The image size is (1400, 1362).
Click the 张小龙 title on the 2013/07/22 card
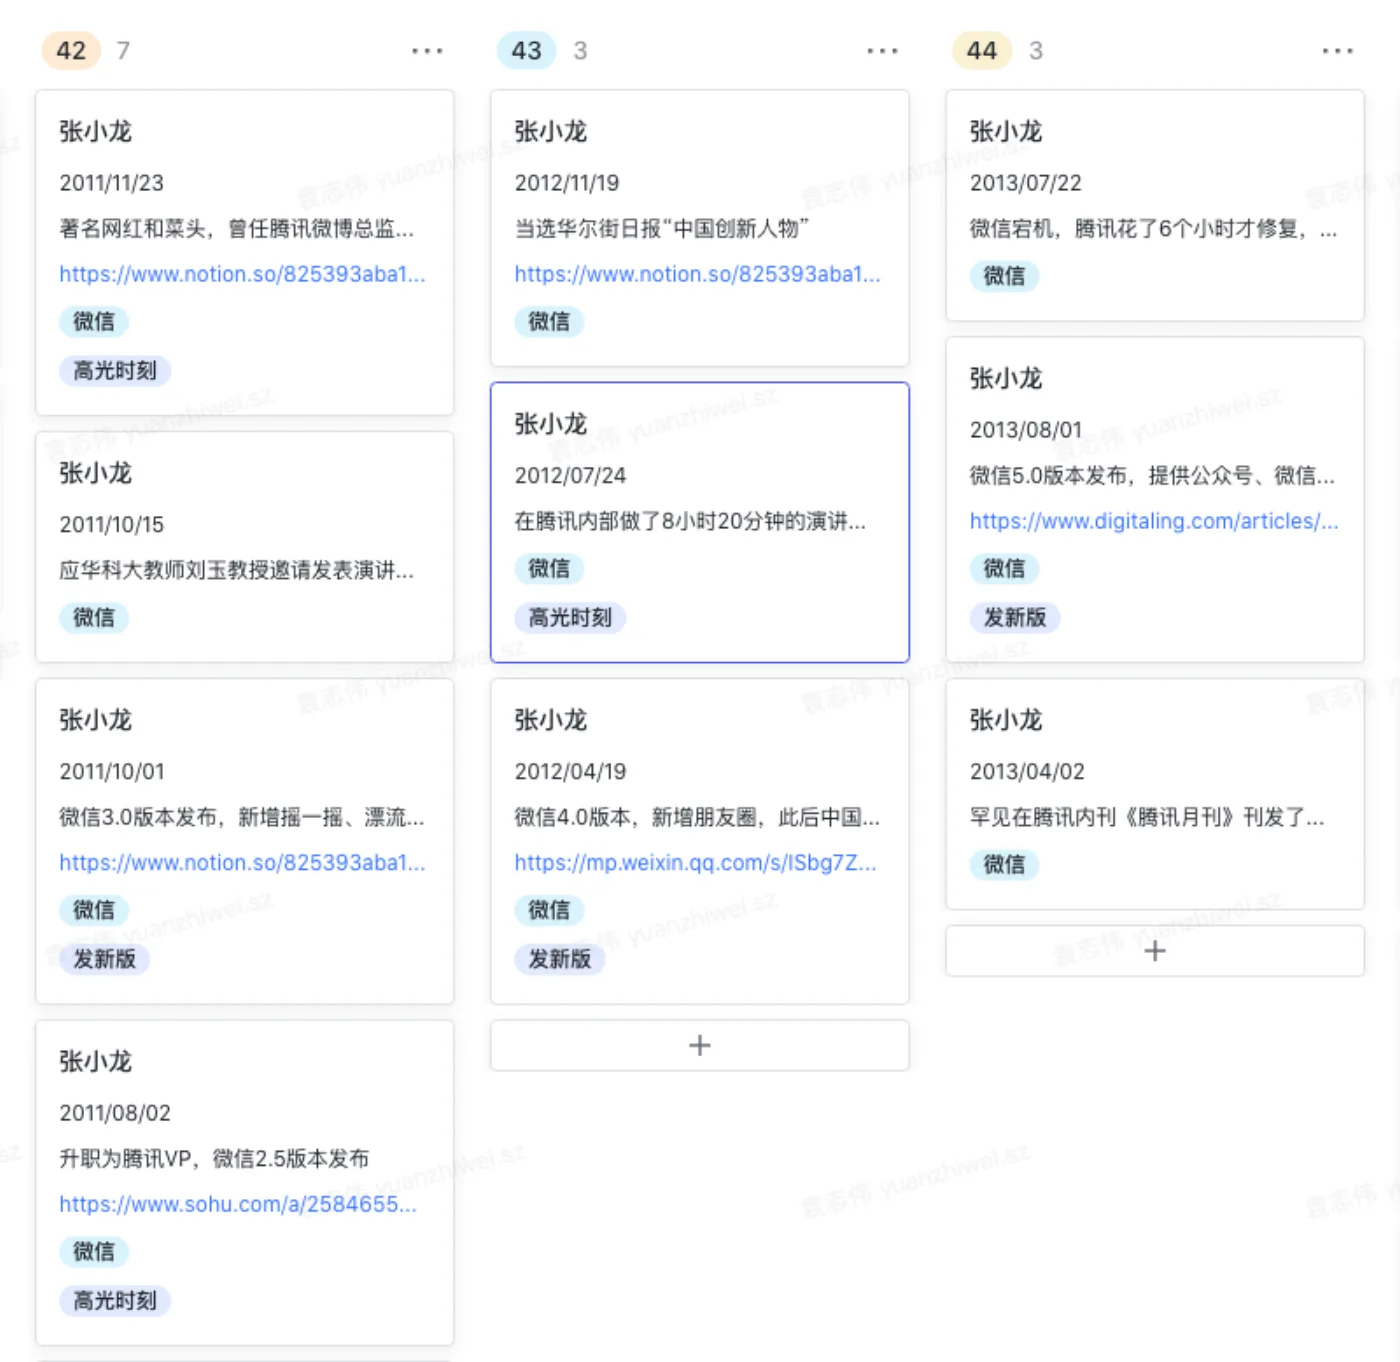pos(1006,132)
